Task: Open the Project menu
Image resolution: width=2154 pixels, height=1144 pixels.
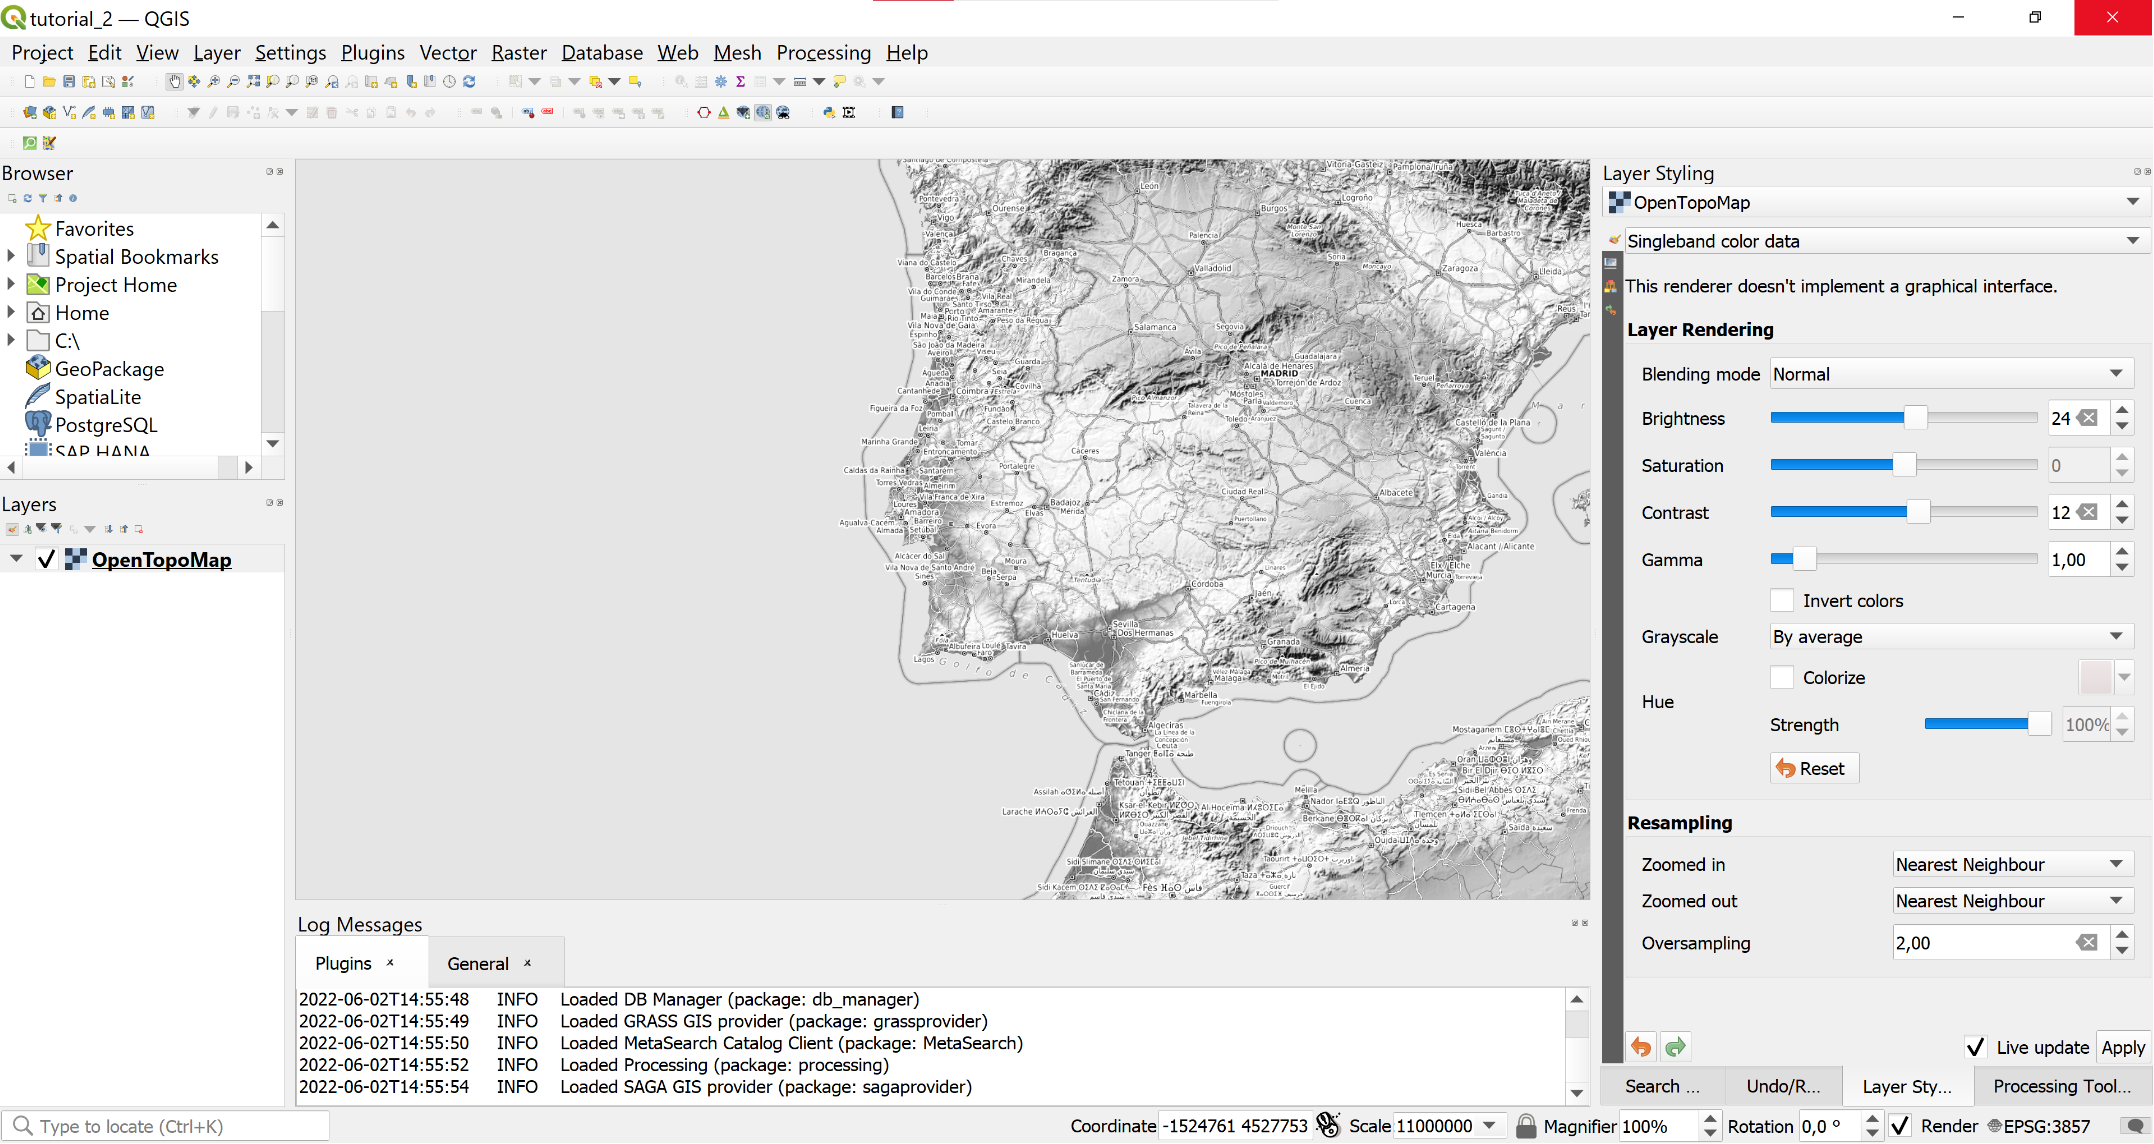Action: point(42,53)
